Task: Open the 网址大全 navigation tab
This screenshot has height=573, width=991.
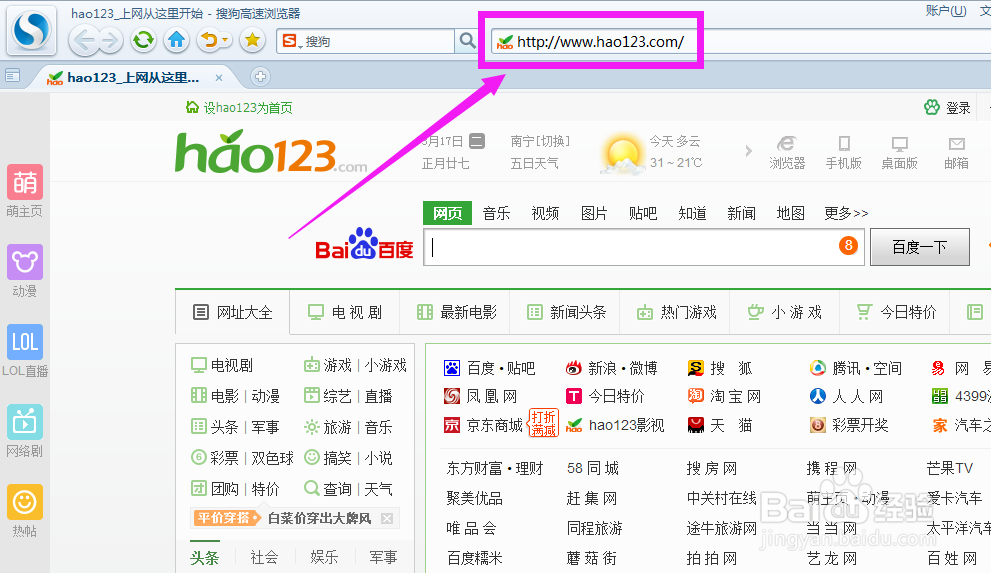Action: point(233,312)
